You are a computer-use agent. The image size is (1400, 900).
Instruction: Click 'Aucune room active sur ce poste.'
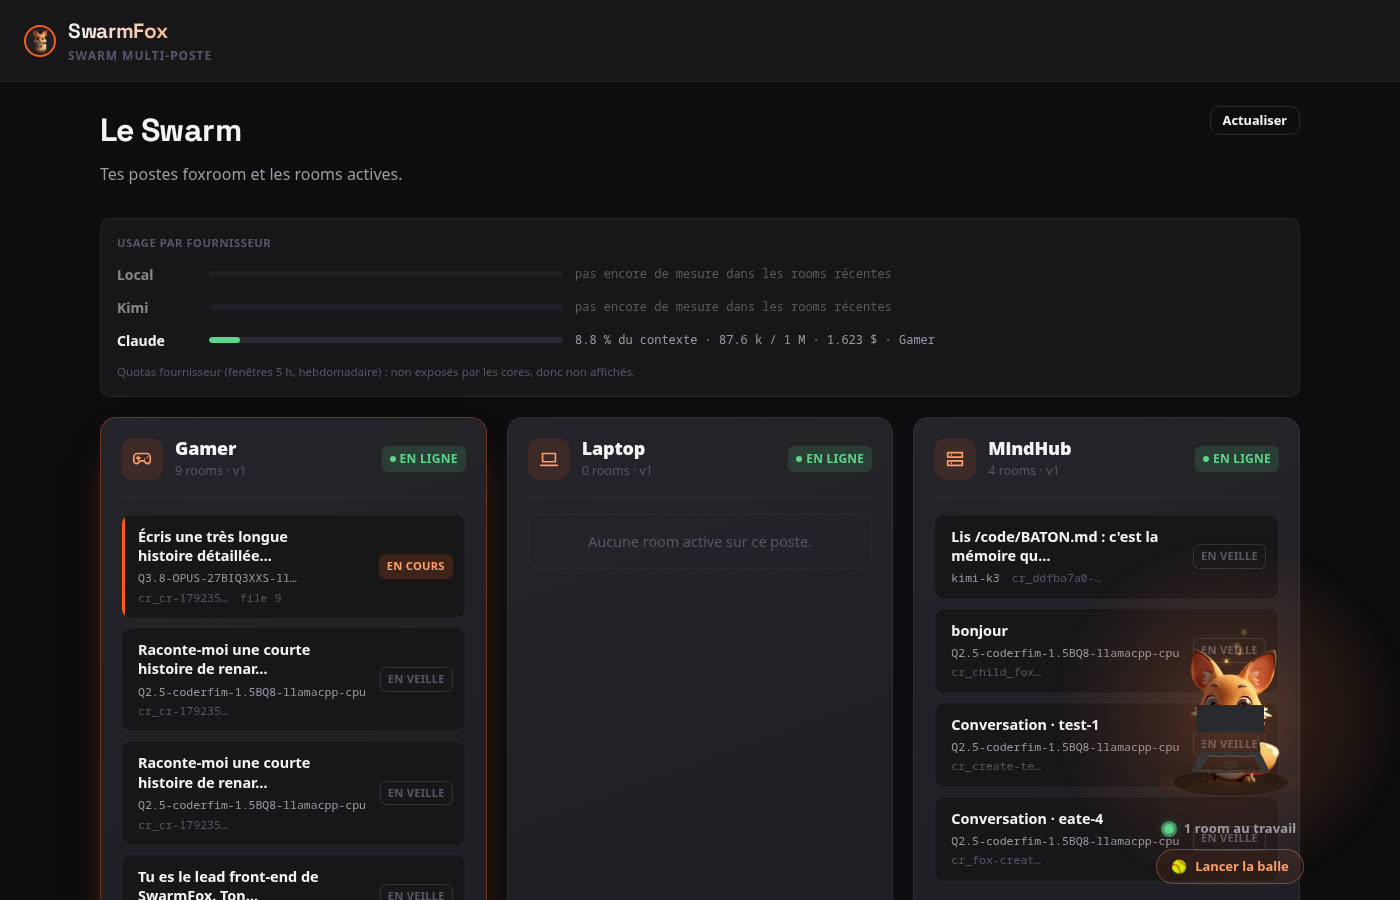699,542
